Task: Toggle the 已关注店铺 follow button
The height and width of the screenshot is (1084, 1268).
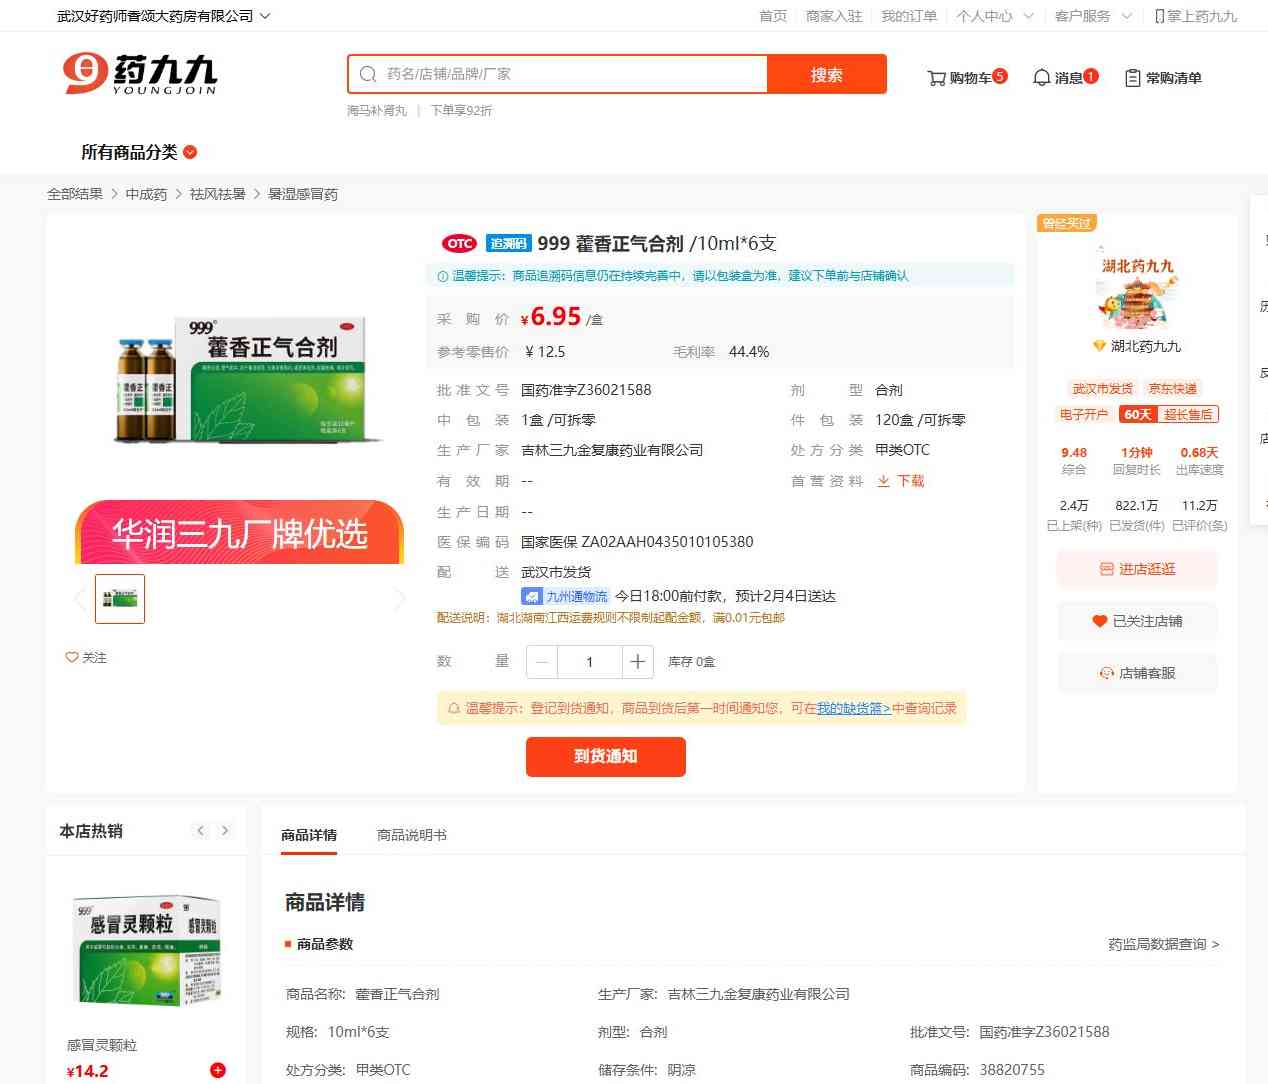Action: [1137, 621]
